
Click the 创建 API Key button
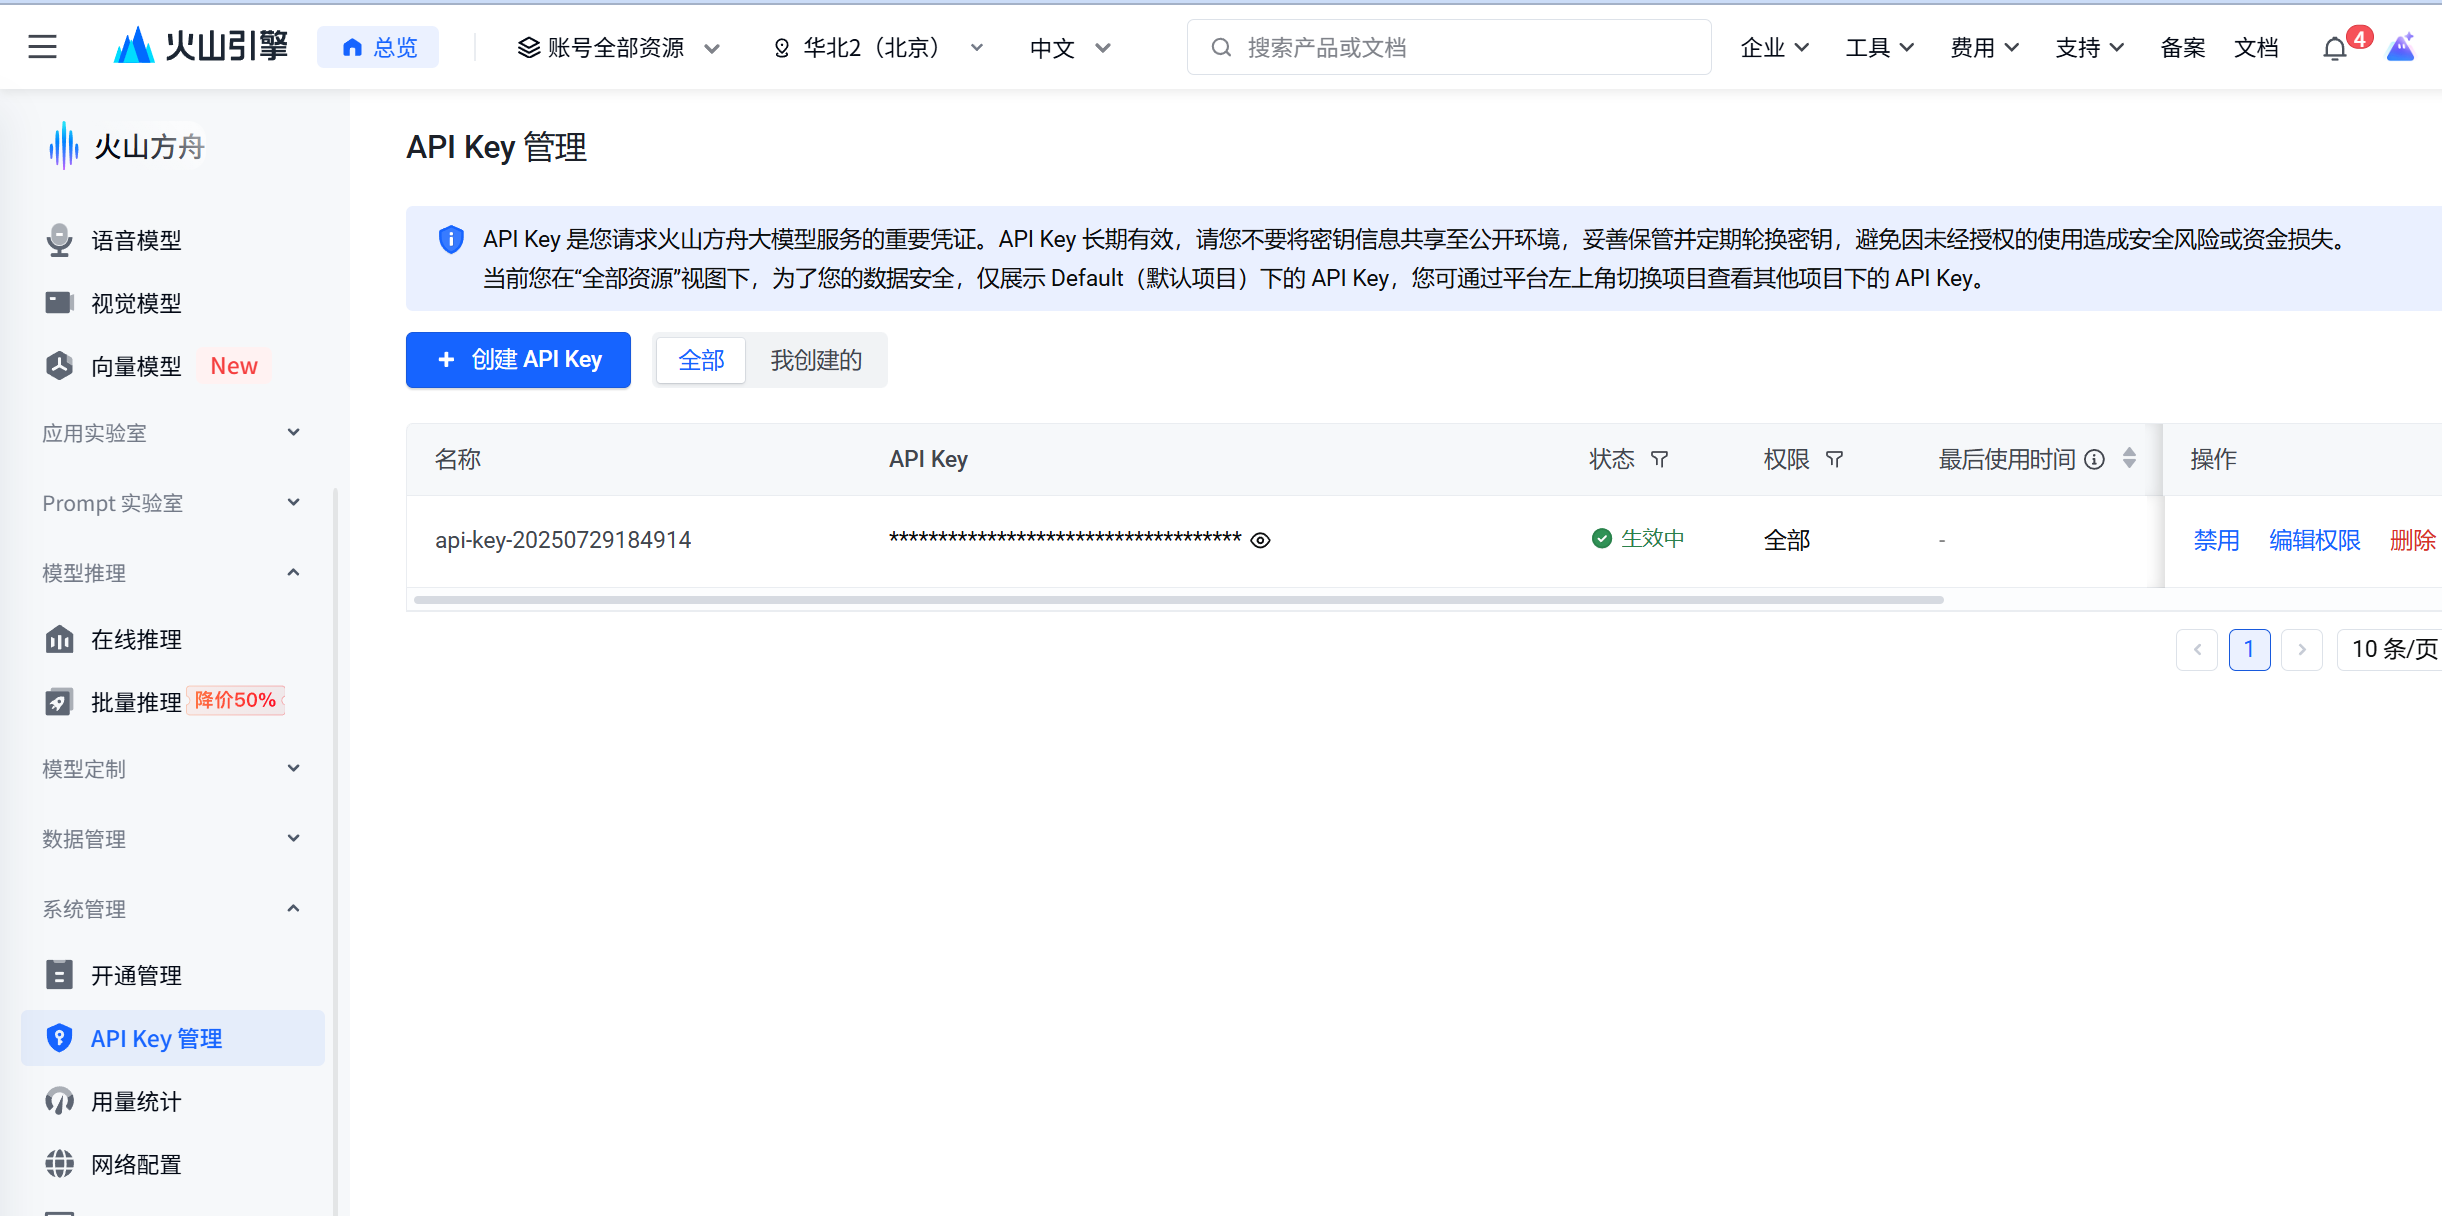[518, 360]
